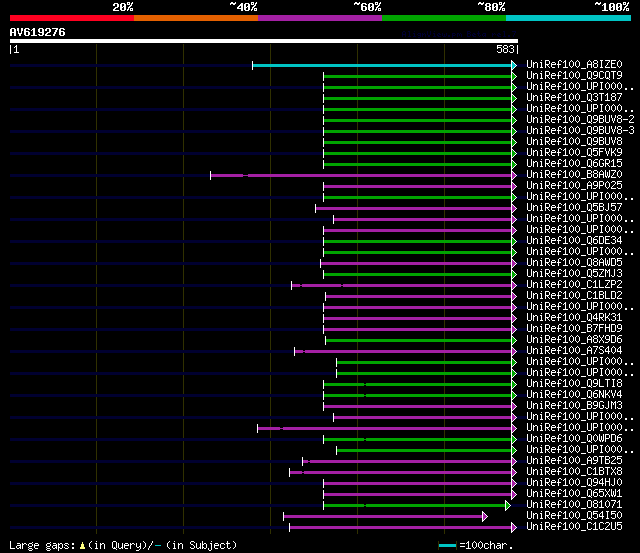Select label UniRef100_C1BLD2
Screen dimensions: 640x553
[574, 296]
